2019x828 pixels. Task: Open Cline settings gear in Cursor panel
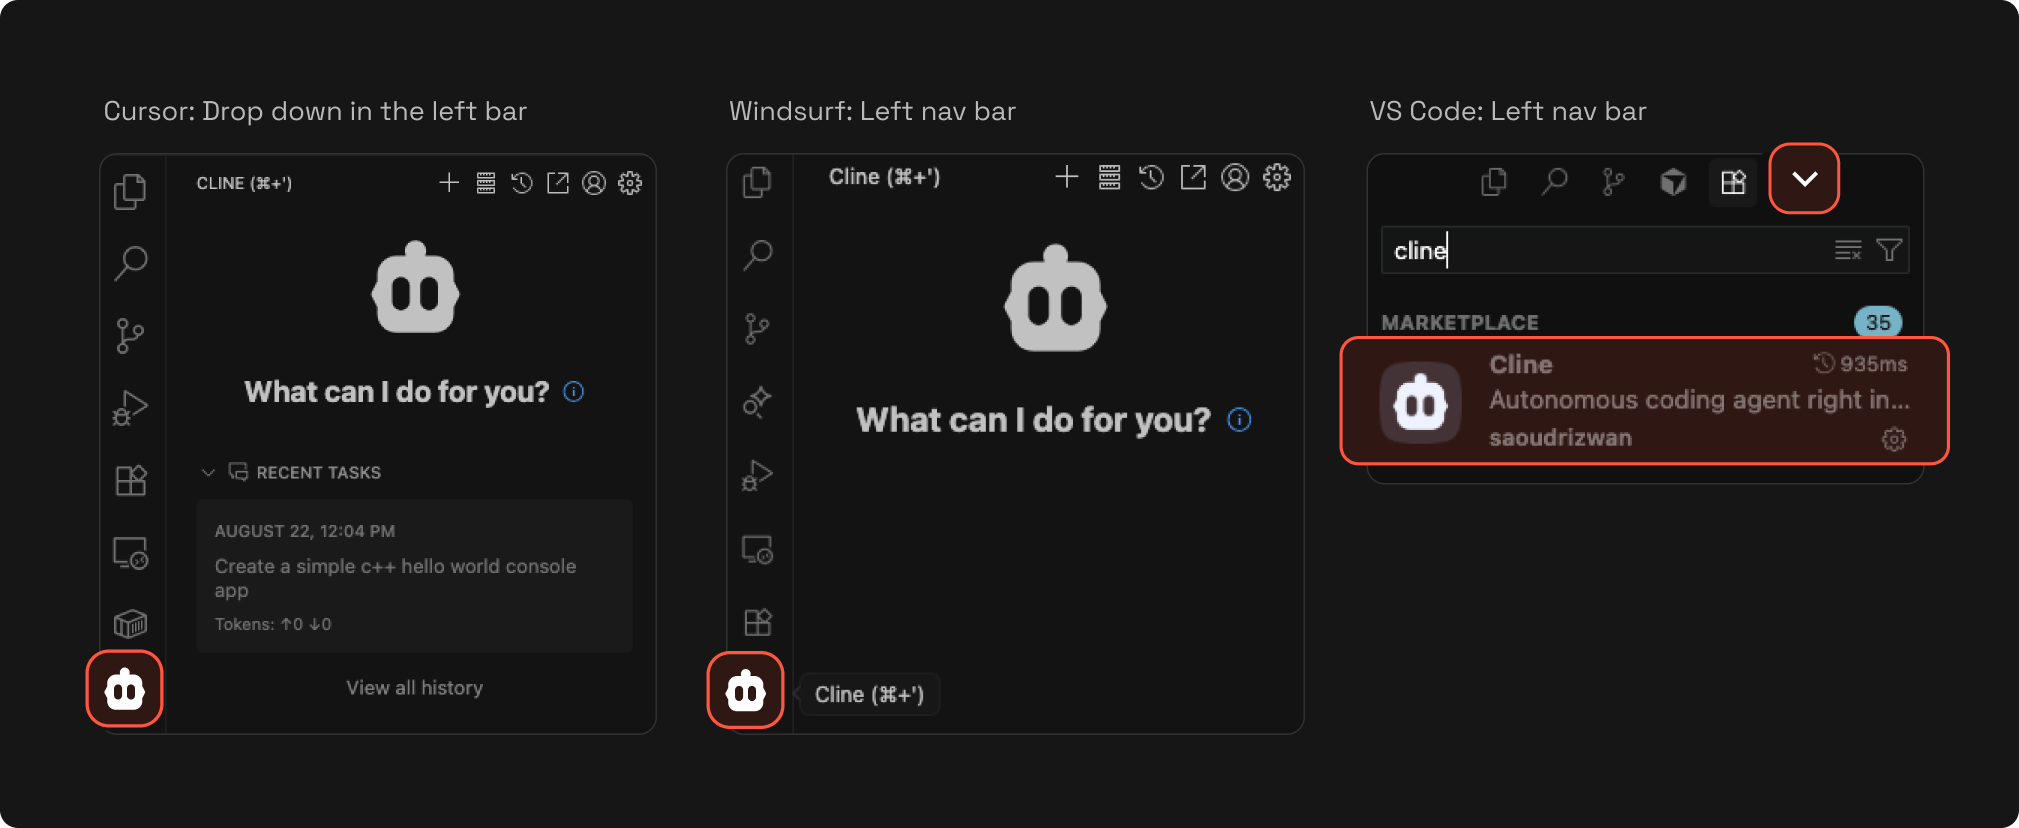pyautogui.click(x=630, y=183)
